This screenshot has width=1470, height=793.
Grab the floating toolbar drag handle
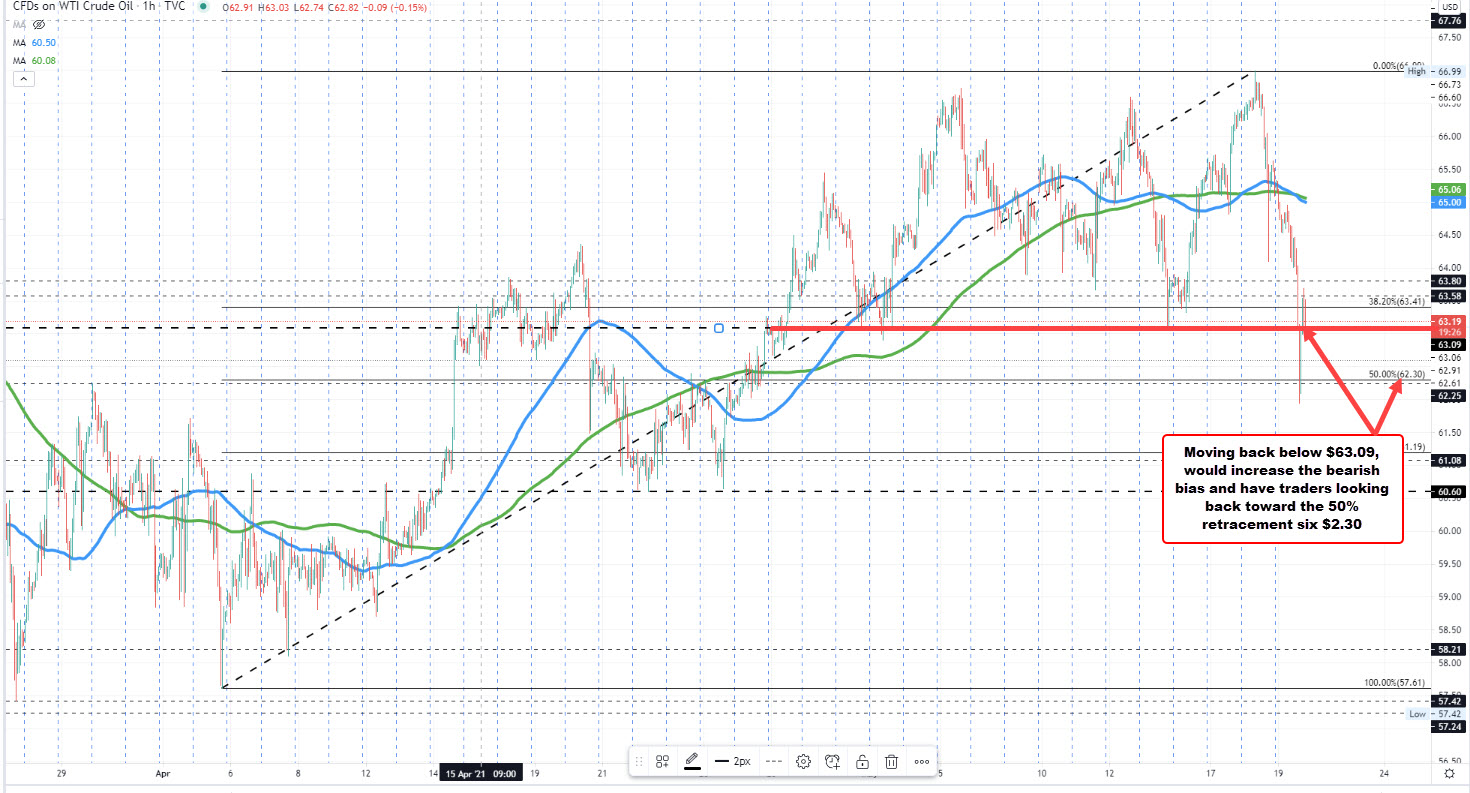click(640, 761)
